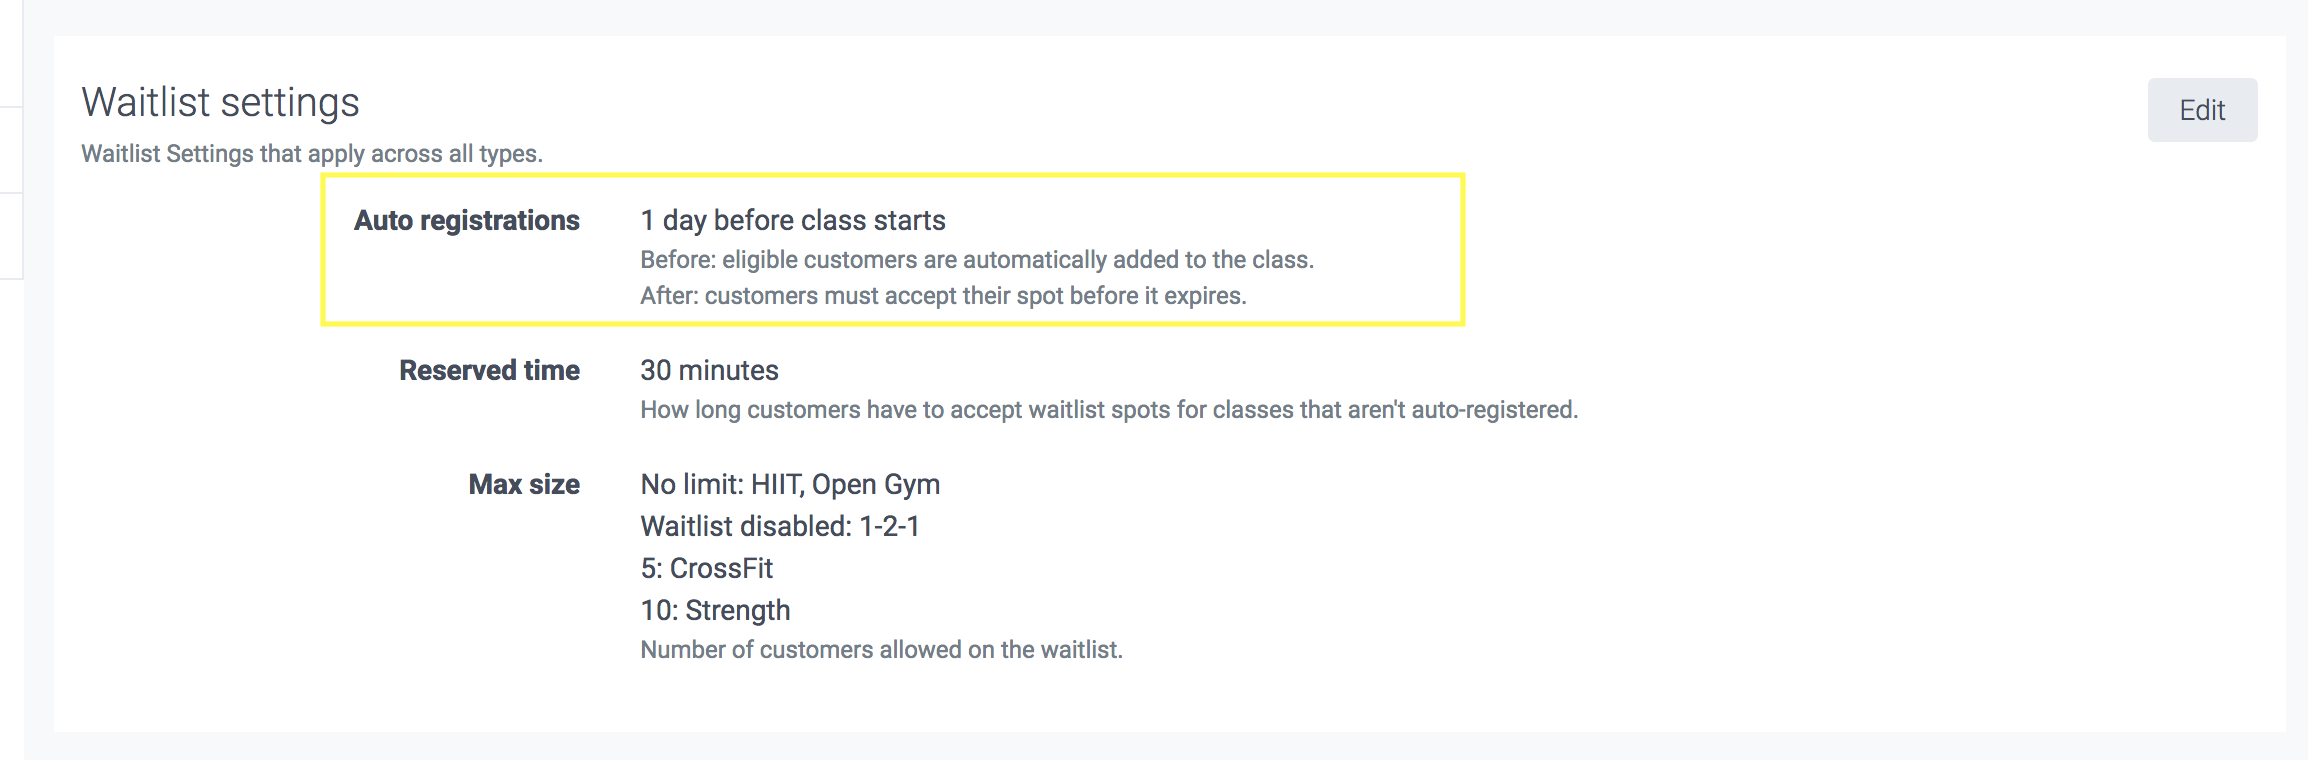Select the Reserved time label
The image size is (2308, 760).
(489, 370)
